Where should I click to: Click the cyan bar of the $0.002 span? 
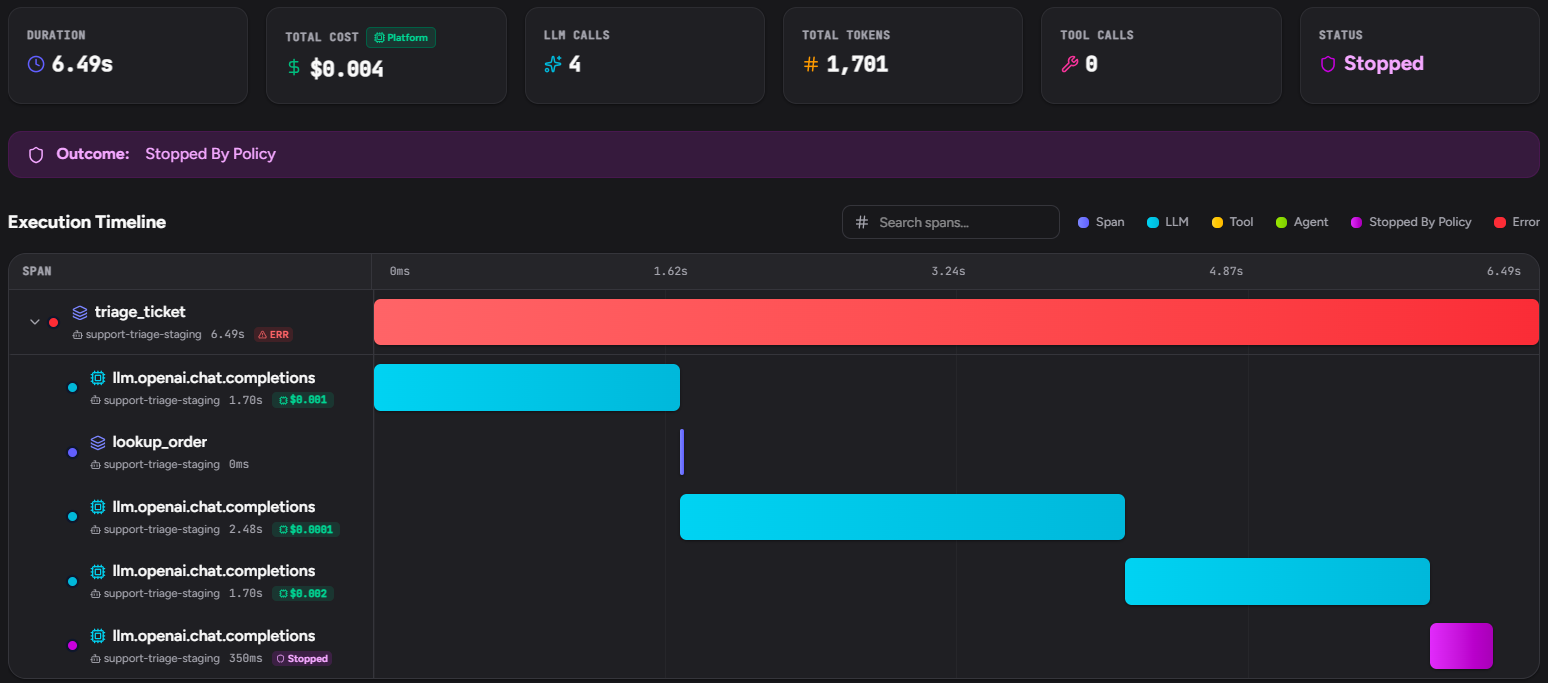tap(1277, 581)
